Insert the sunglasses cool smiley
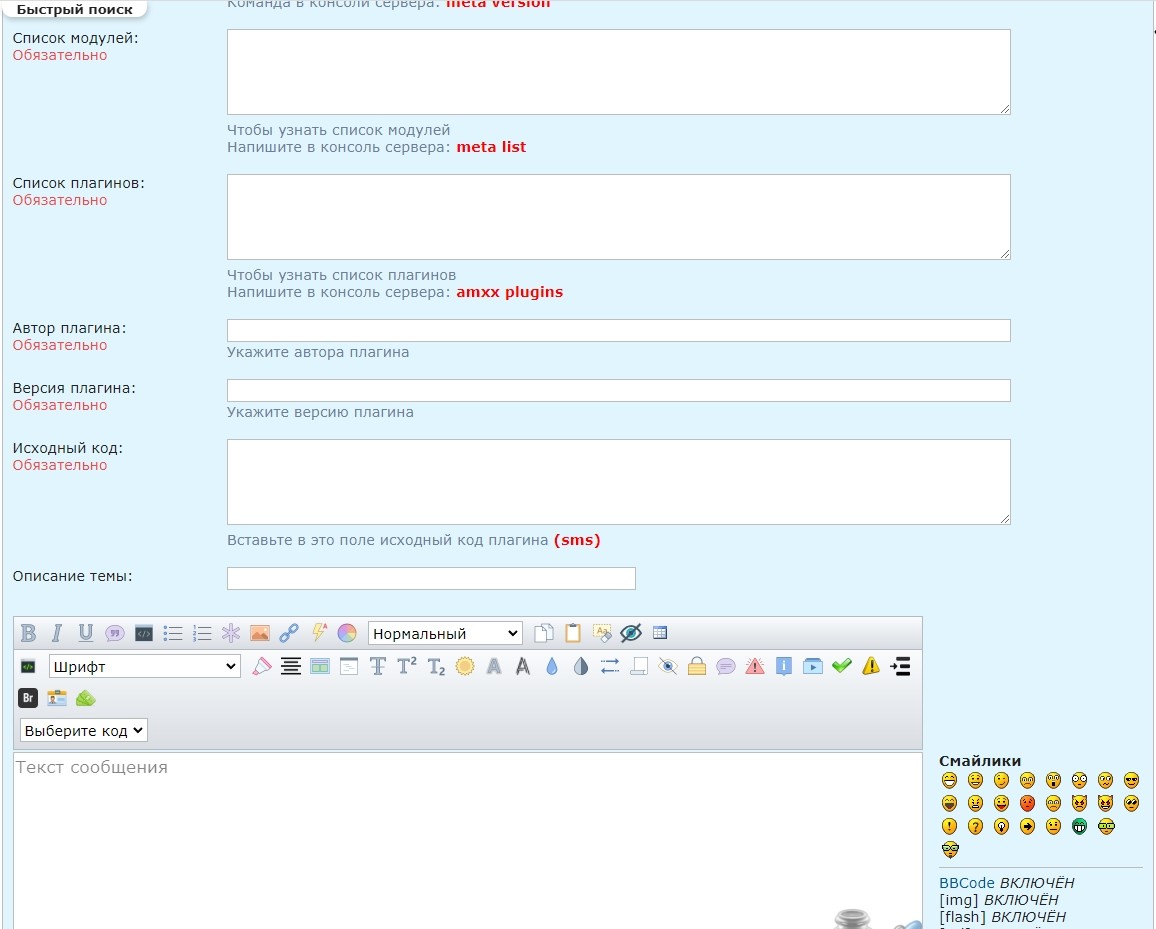Viewport: 1156px width, 929px height. 1131,780
